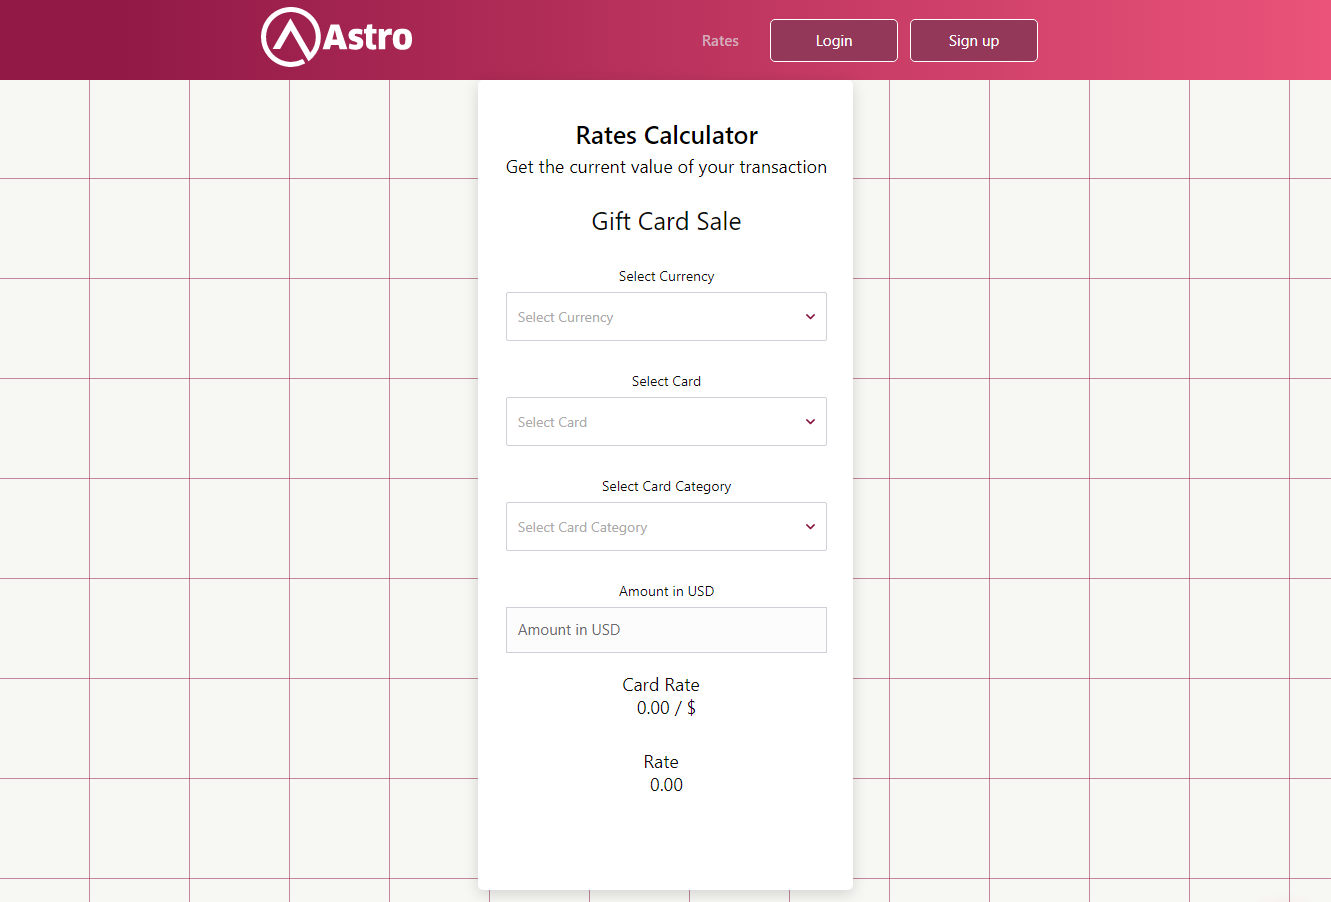This screenshot has height=902, width=1331.
Task: Click the 'Get the current value of your transaction' text
Action: click(666, 167)
